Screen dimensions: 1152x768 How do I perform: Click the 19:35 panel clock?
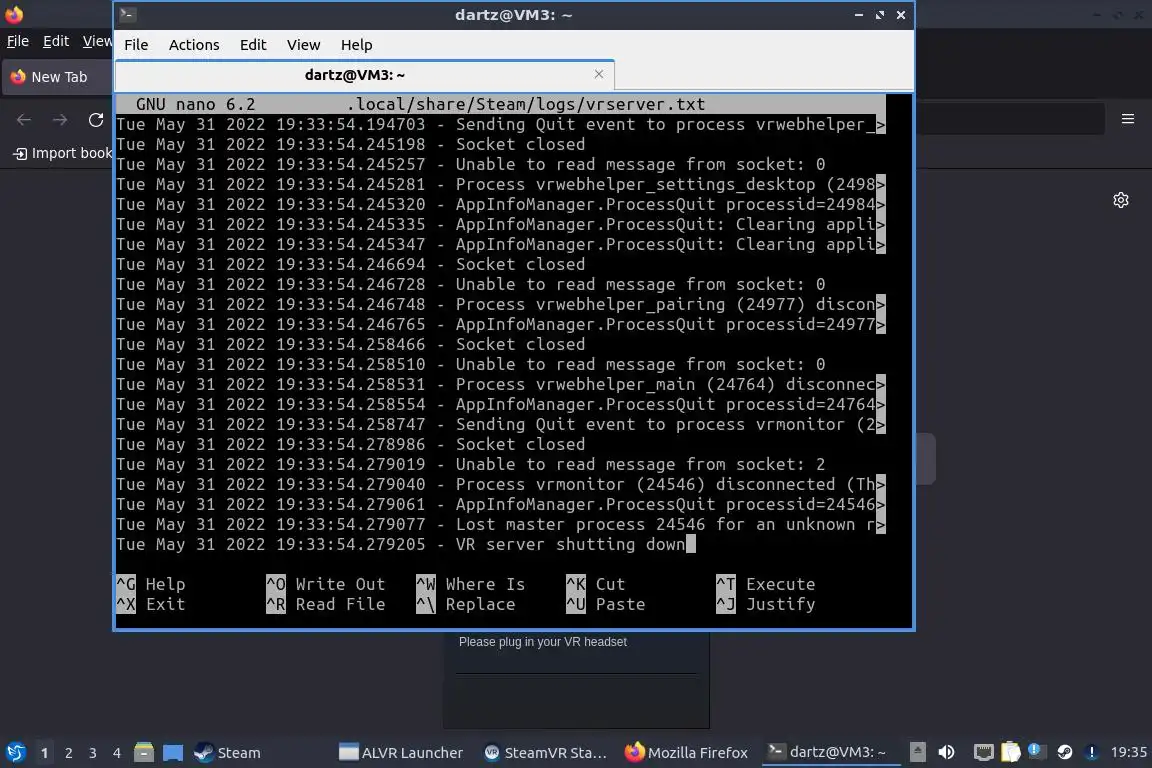pos(1128,752)
